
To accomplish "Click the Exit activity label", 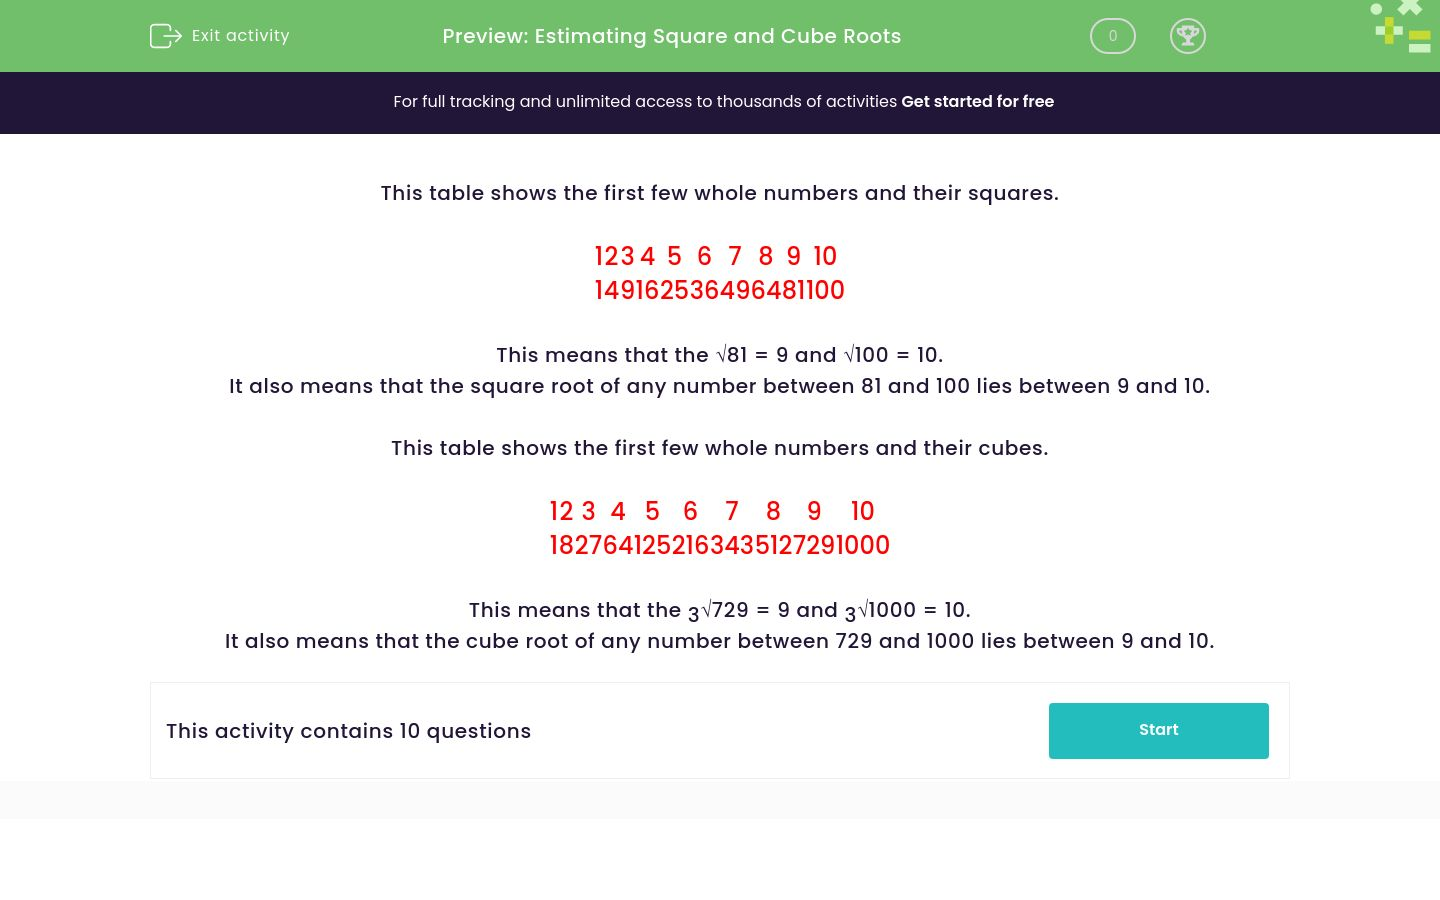I will pos(240,35).
